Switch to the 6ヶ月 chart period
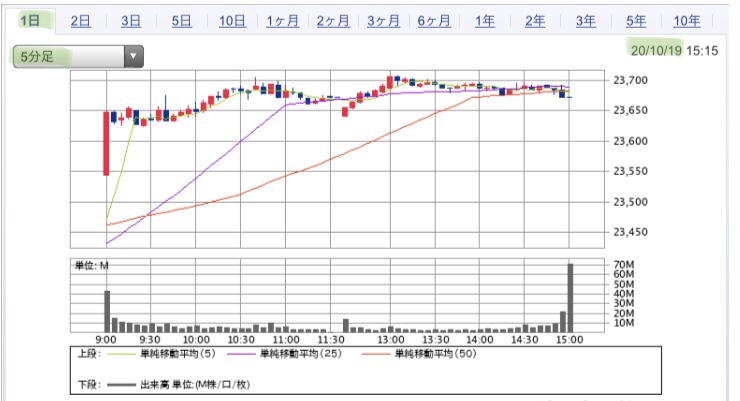 click(434, 21)
